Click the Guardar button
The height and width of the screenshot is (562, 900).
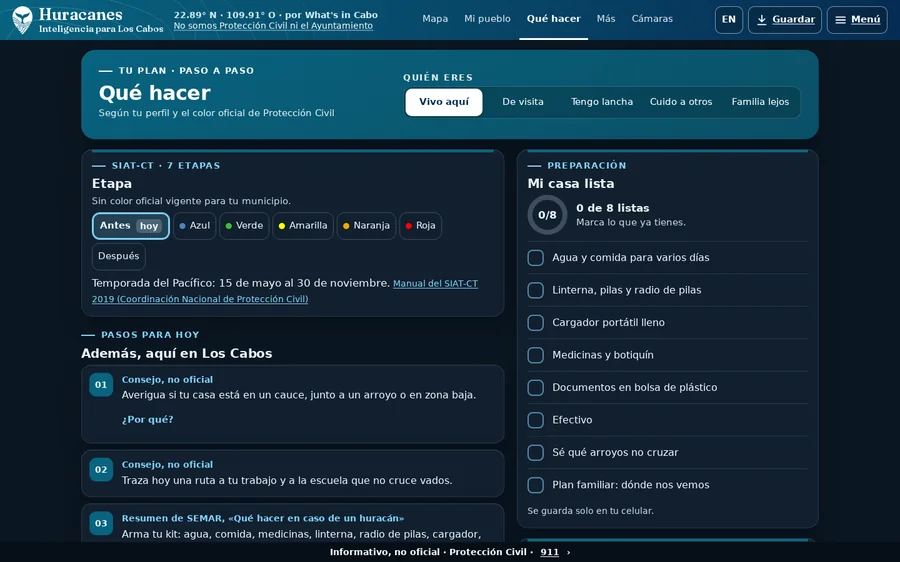click(x=785, y=20)
